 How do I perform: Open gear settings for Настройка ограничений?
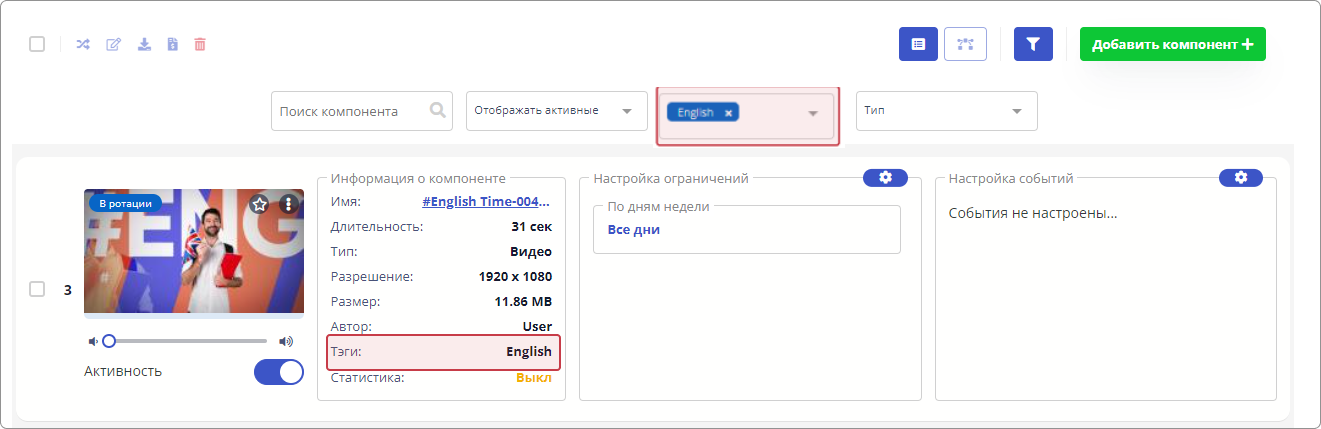pyautogui.click(x=885, y=178)
